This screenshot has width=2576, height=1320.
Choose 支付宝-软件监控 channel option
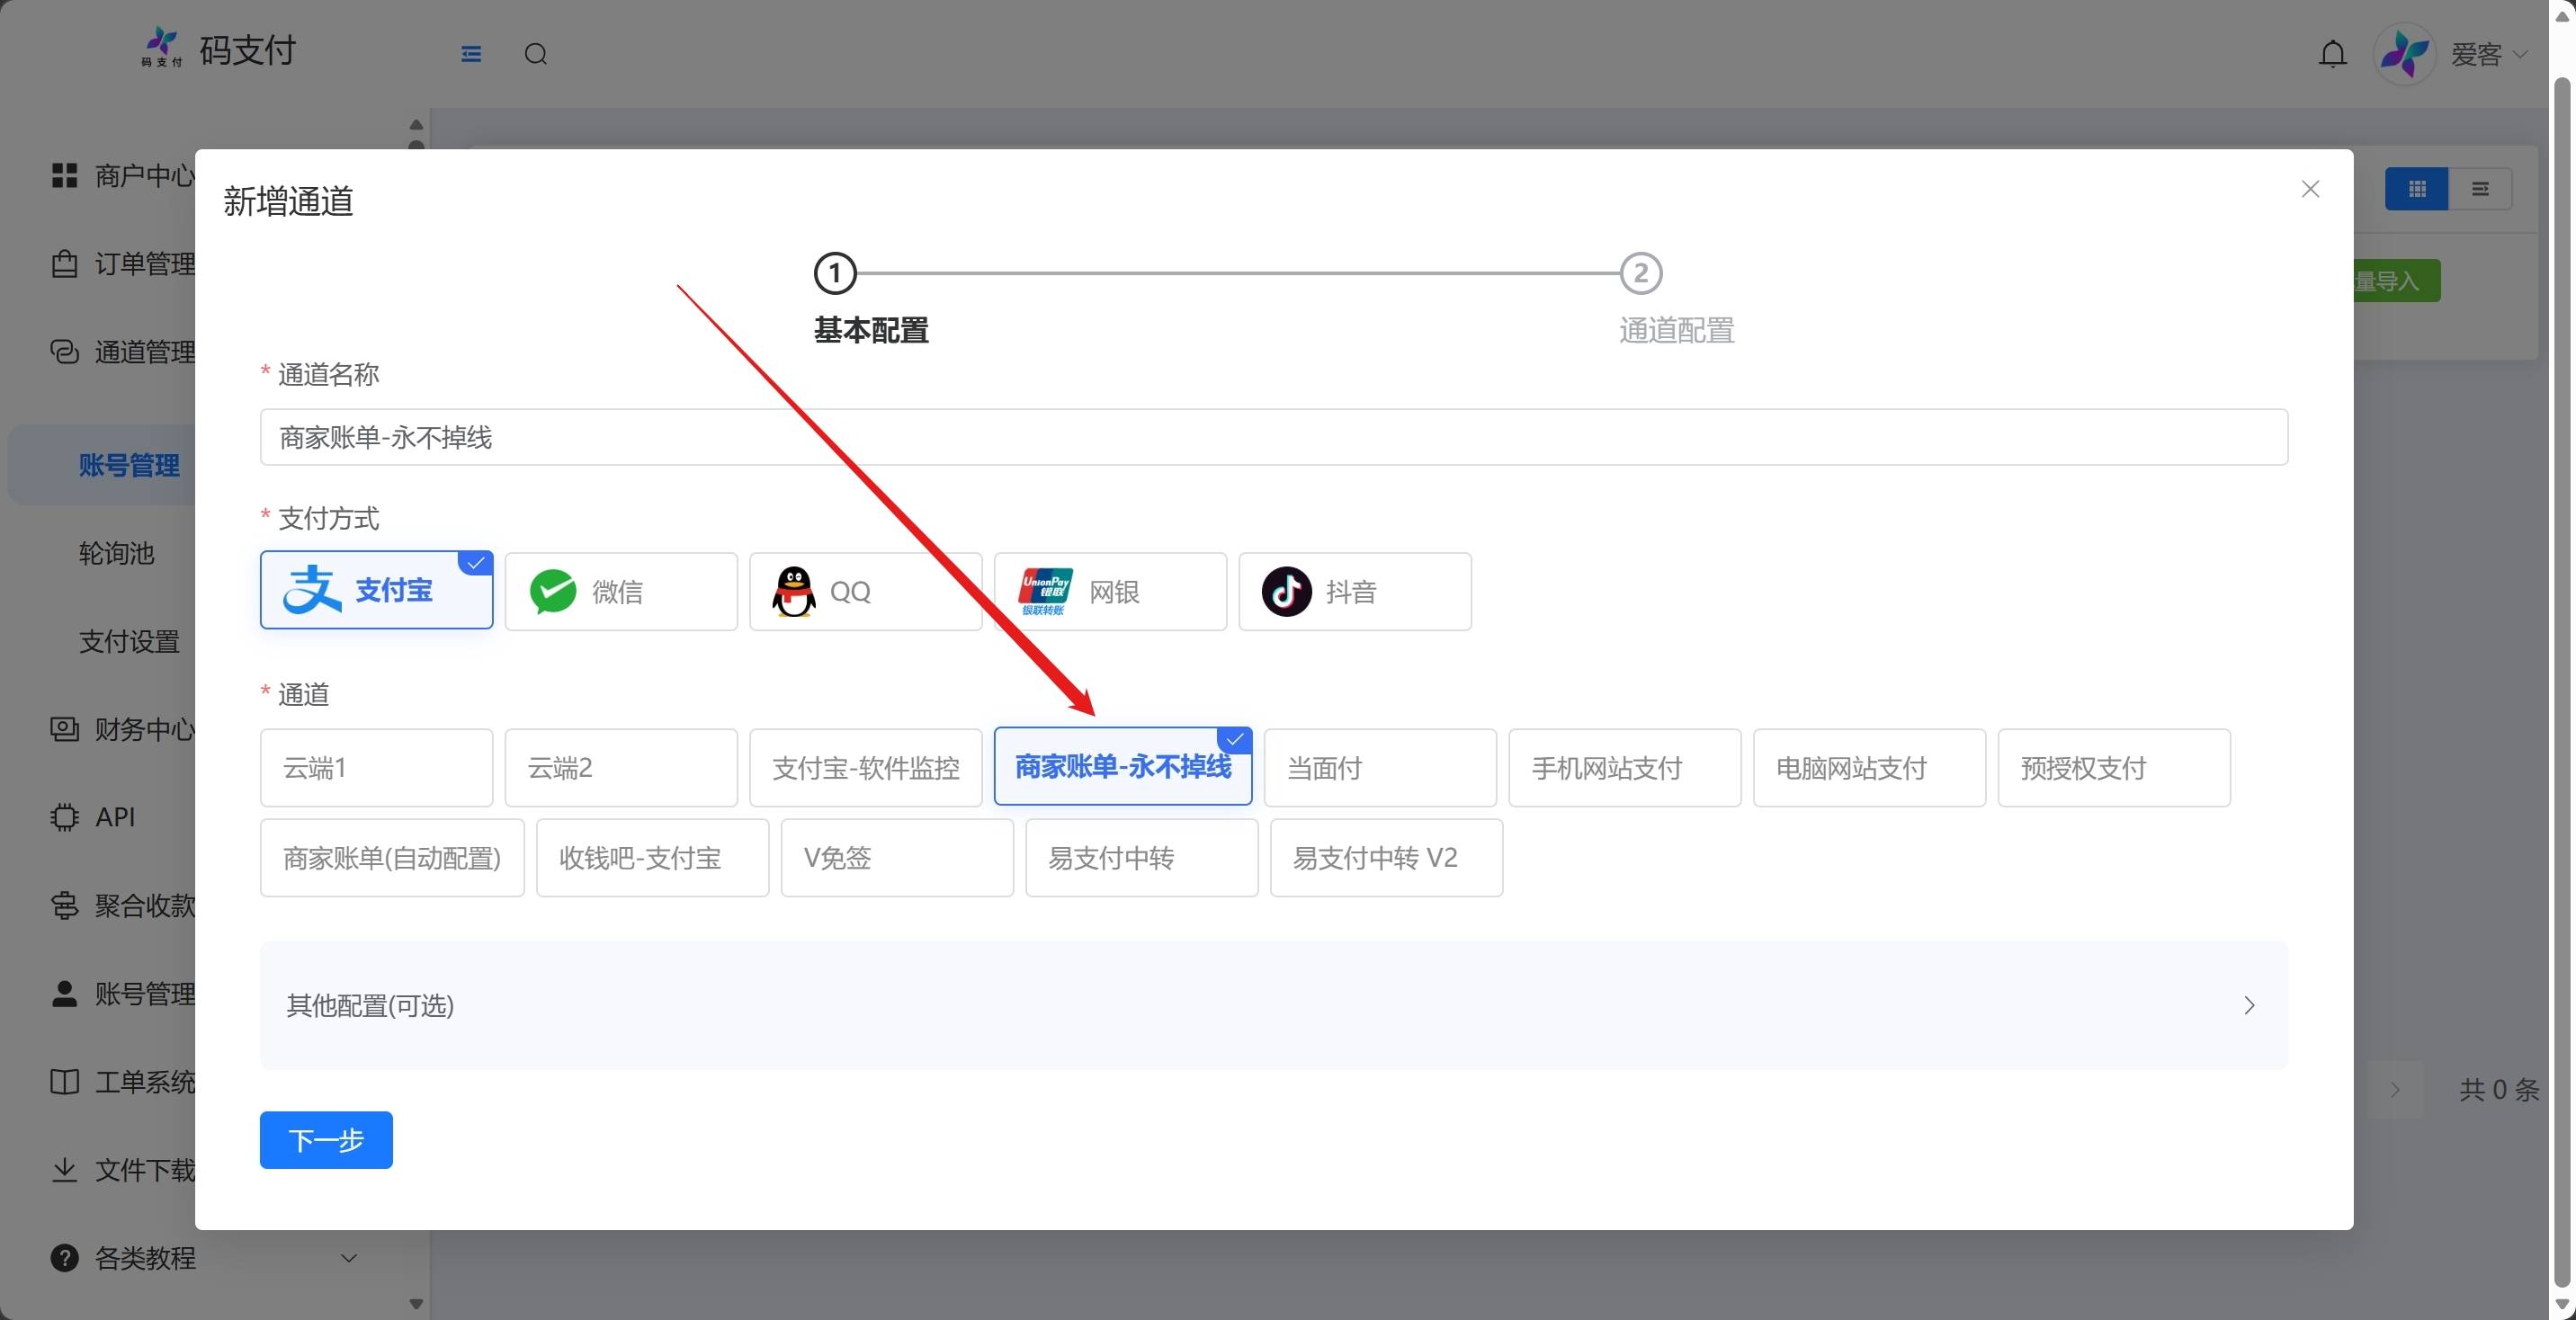[x=866, y=768]
